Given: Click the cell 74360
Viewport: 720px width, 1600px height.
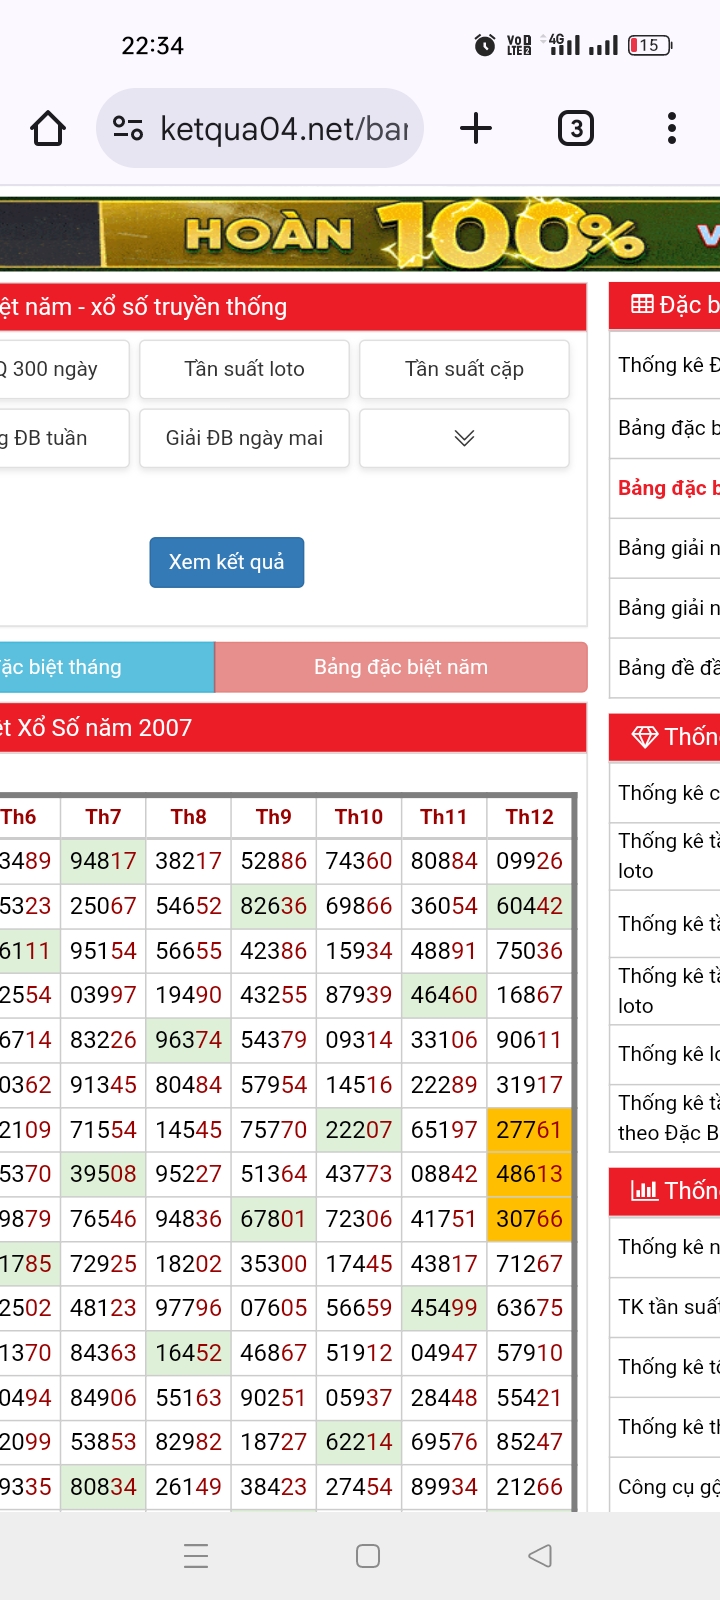Looking at the screenshot, I should 359,861.
